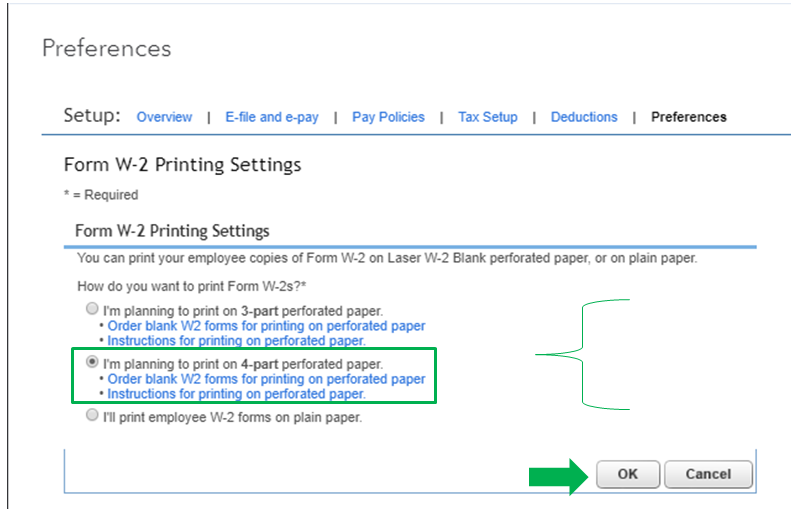The height and width of the screenshot is (509, 791).
Task: Click the Cancel button
Action: pyautogui.click(x=708, y=474)
